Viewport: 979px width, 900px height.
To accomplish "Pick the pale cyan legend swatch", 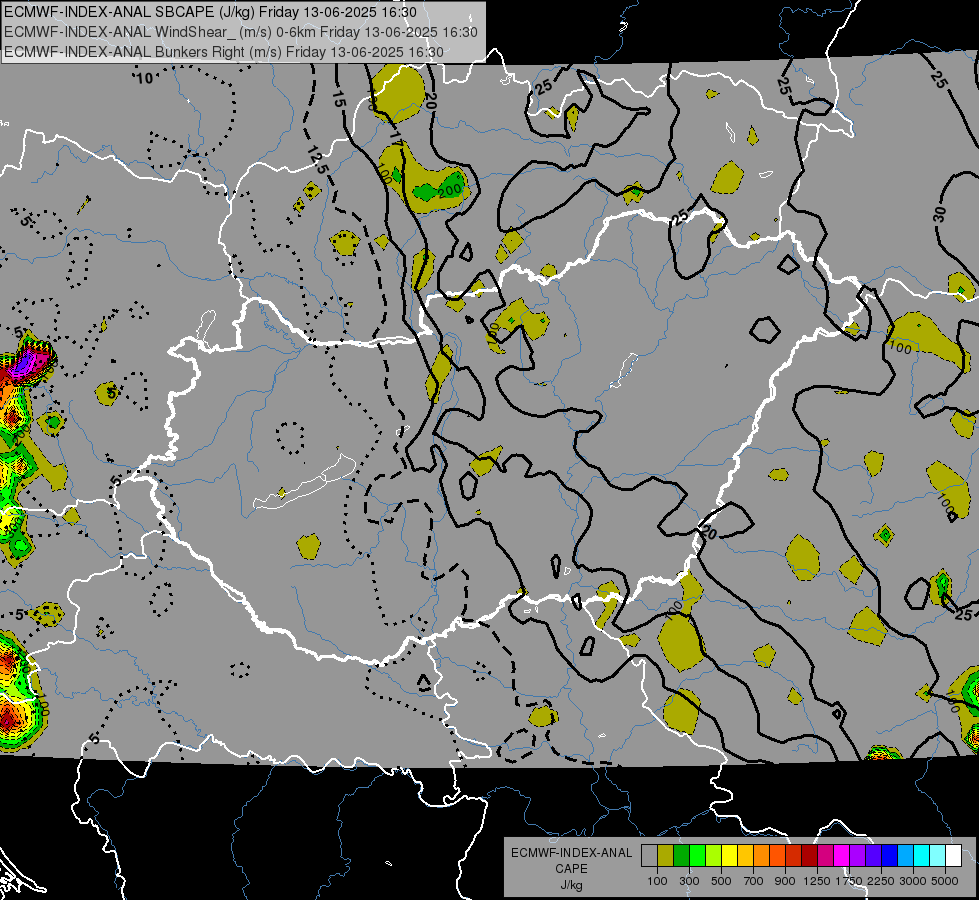I will (938, 855).
